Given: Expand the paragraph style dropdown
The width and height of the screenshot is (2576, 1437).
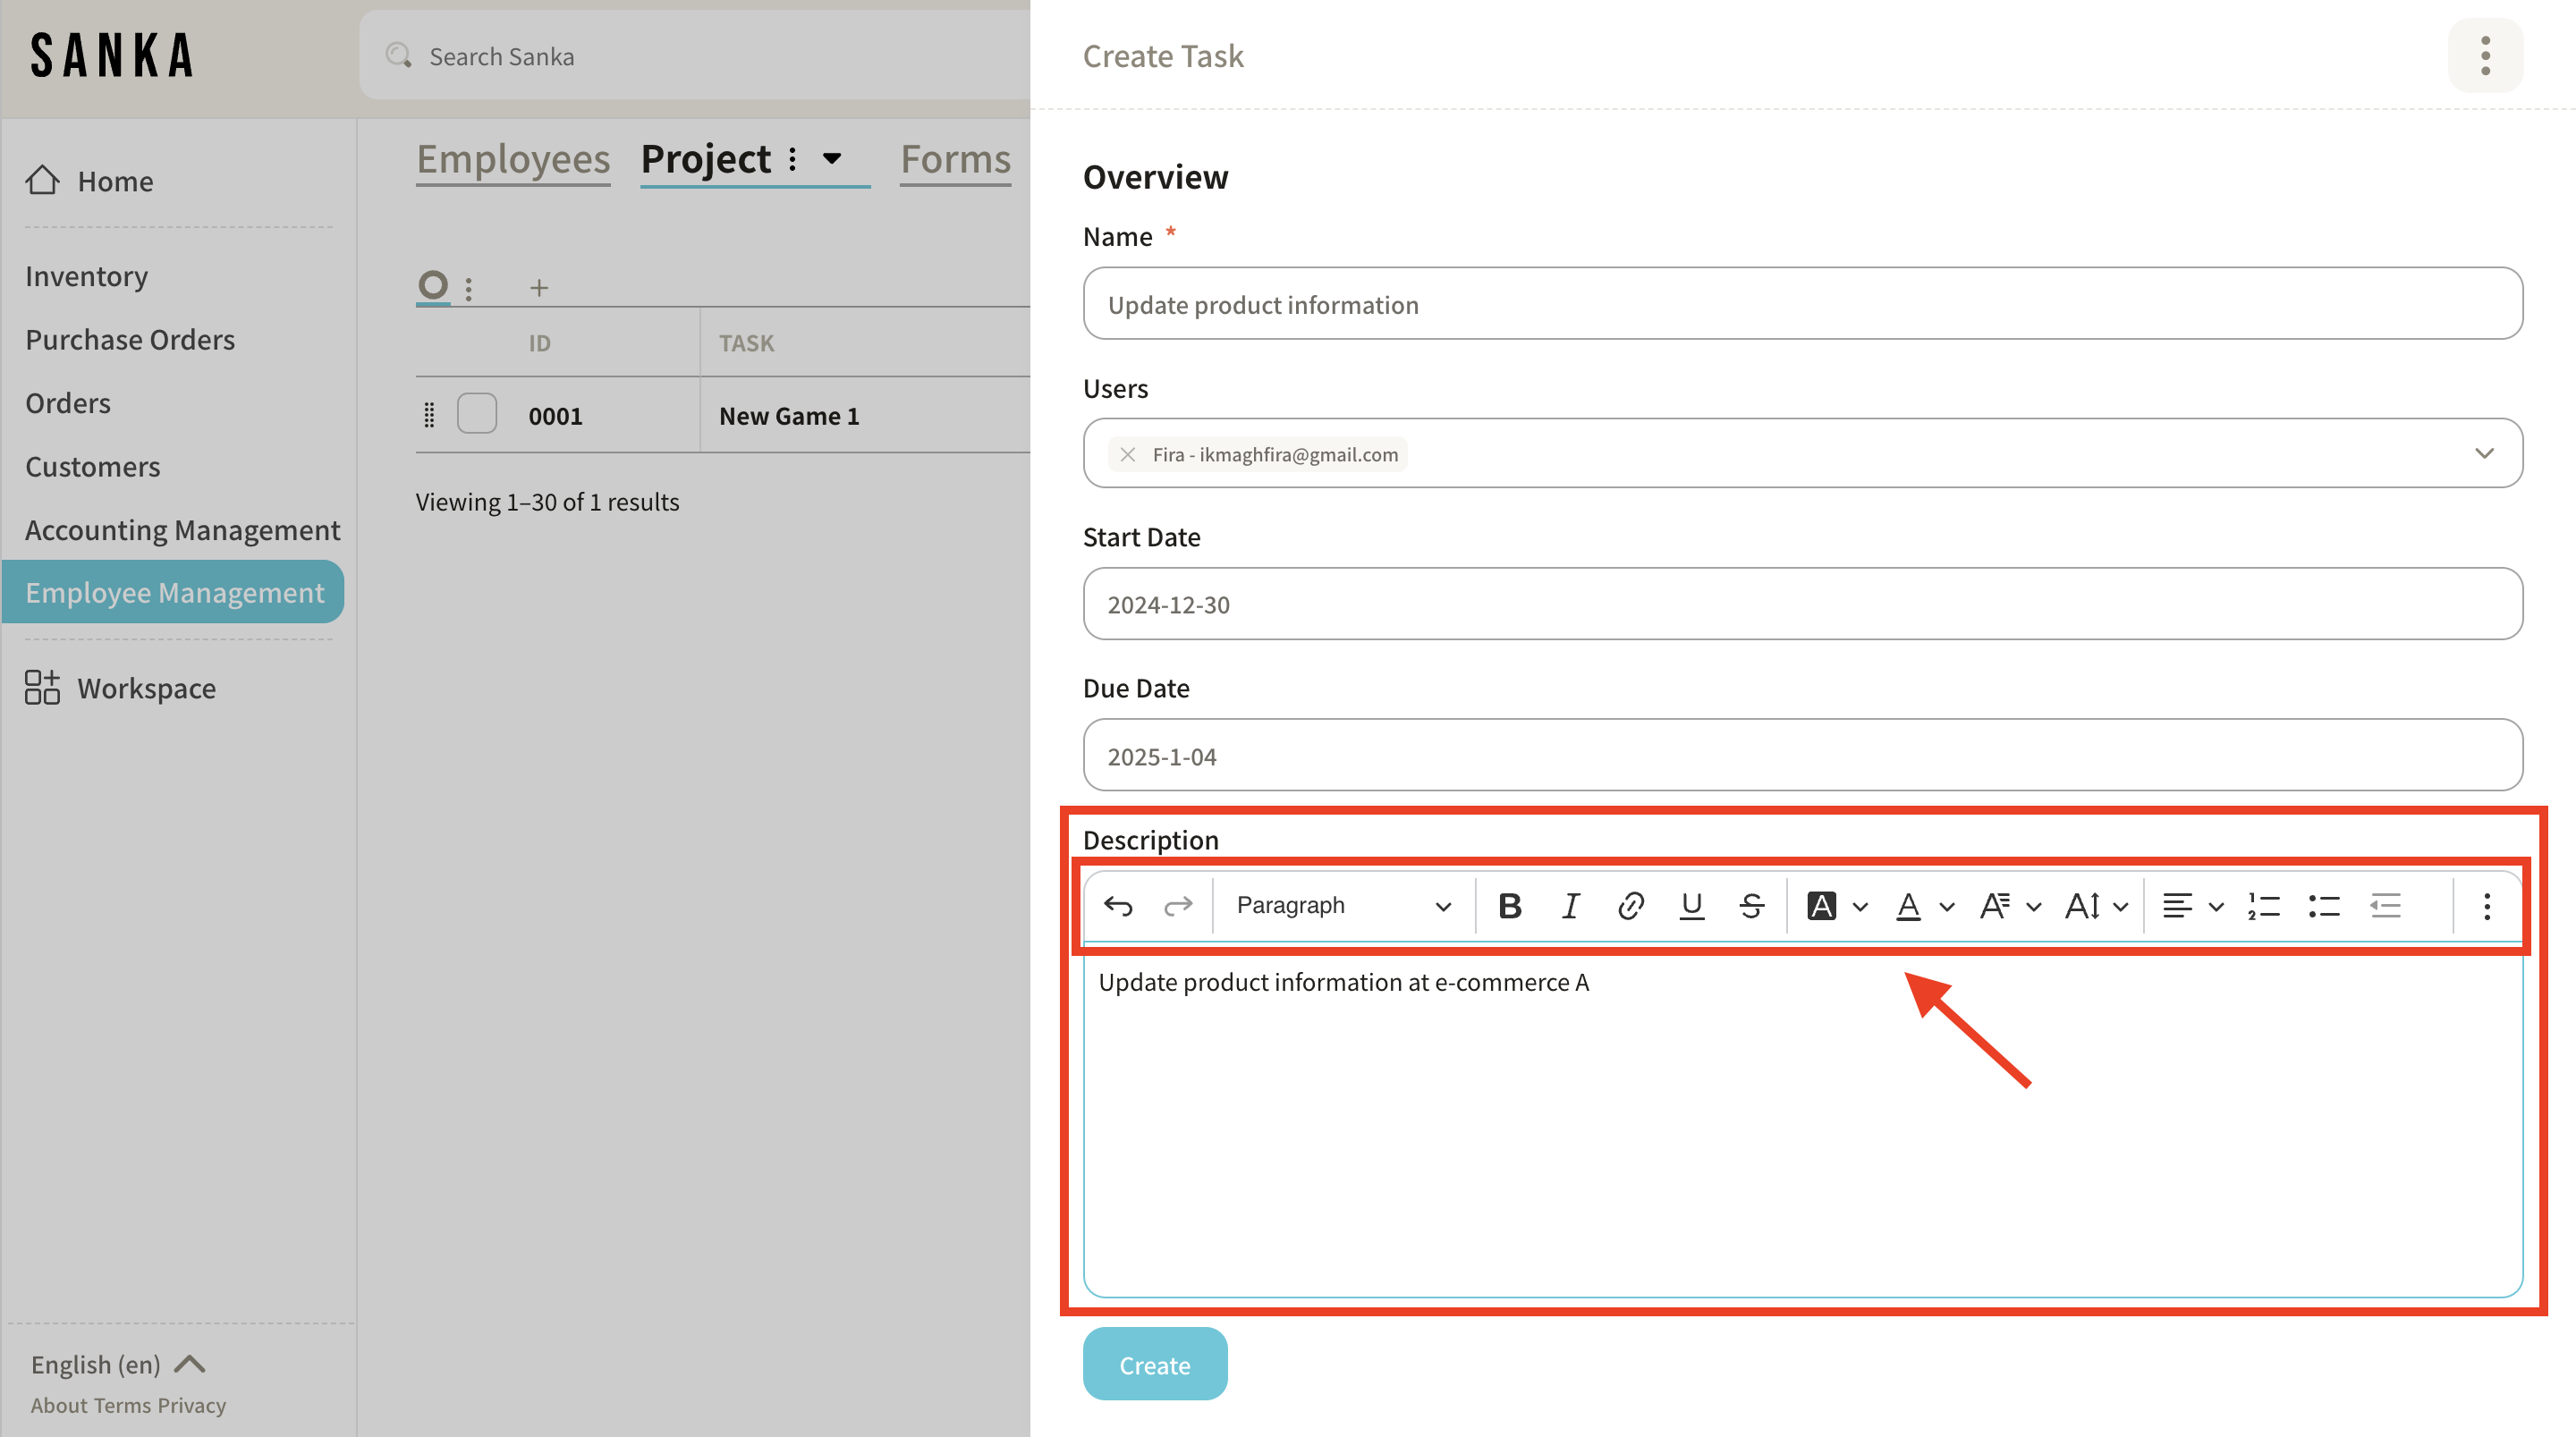Looking at the screenshot, I should [x=1341, y=904].
